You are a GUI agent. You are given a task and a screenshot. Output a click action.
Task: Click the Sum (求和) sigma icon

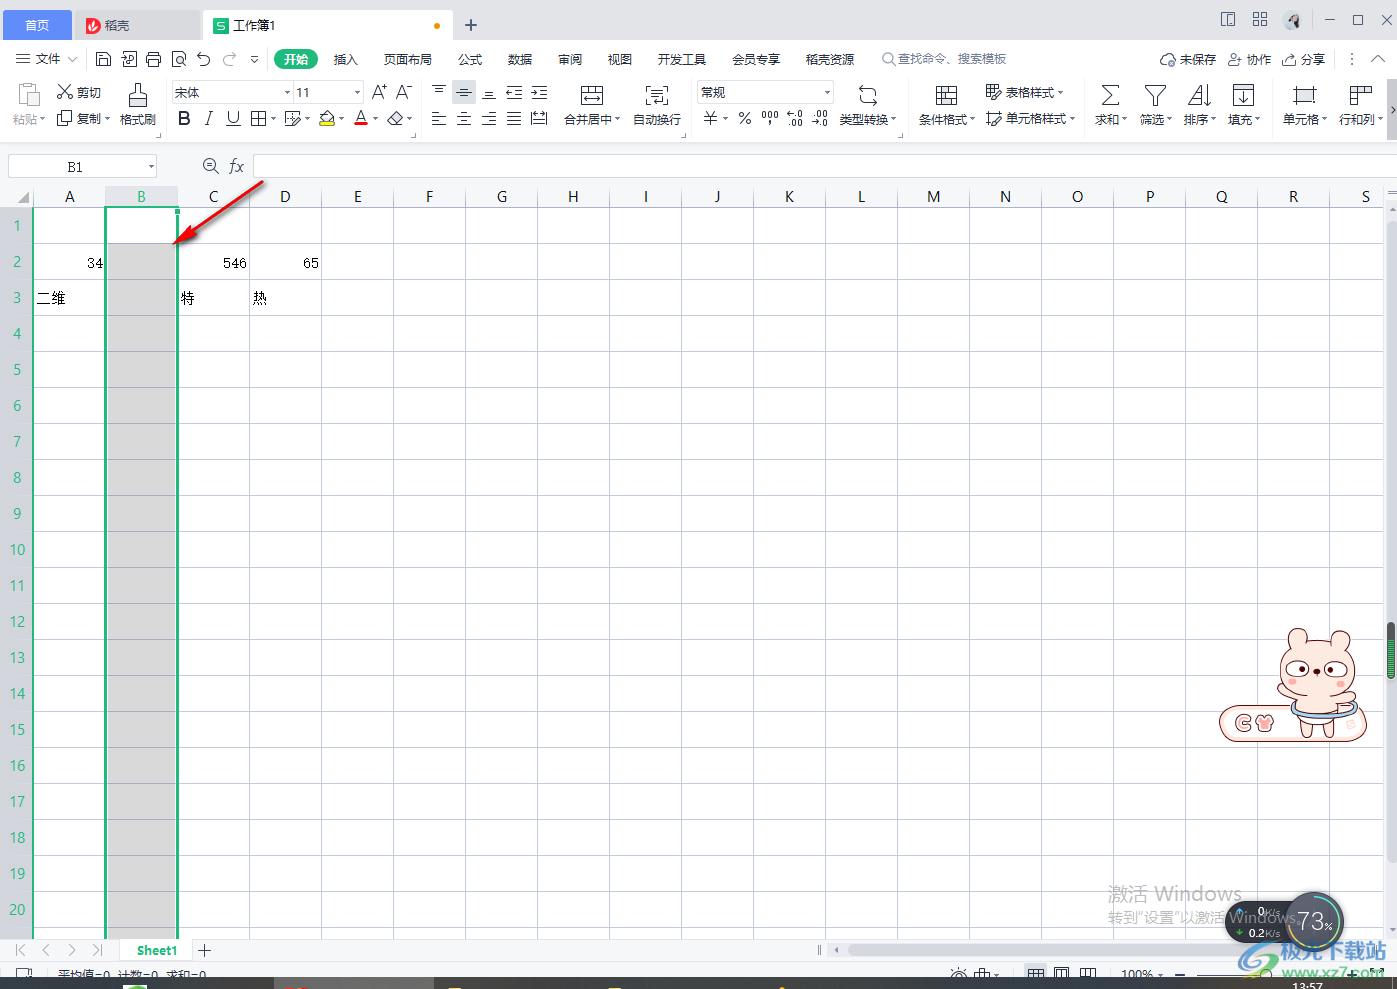(1110, 95)
